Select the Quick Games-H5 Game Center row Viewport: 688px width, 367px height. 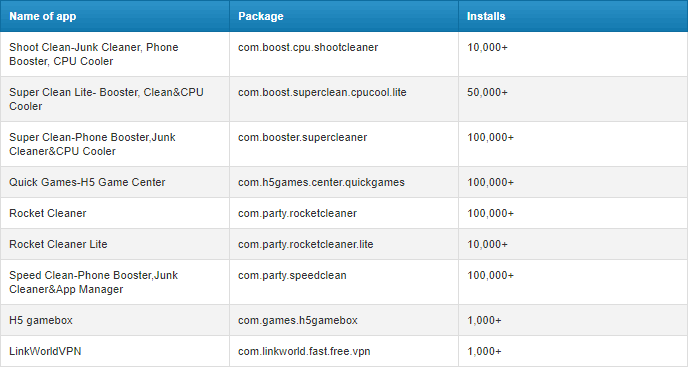pos(344,182)
